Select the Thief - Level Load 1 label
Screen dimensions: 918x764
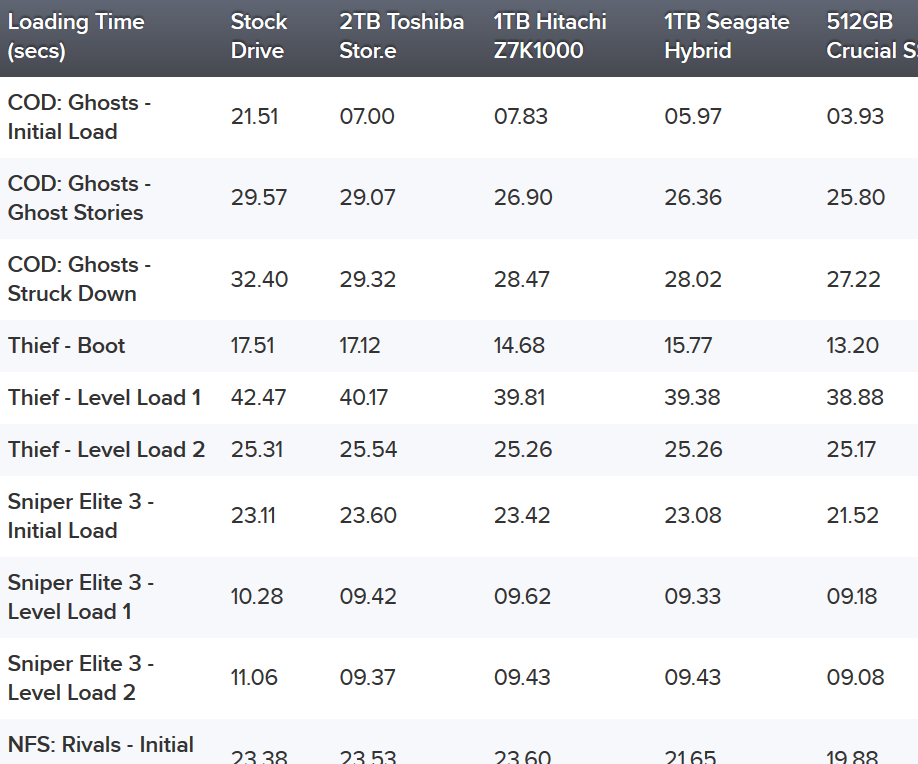pyautogui.click(x=104, y=398)
